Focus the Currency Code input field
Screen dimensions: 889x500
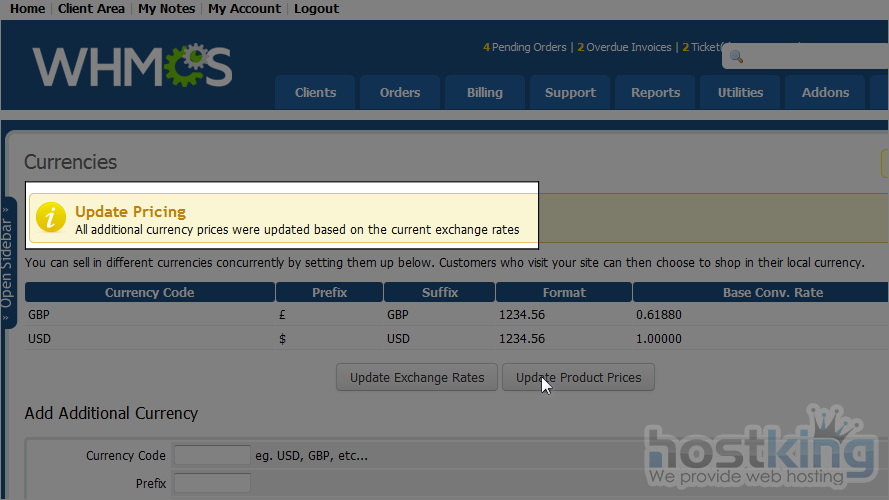click(211, 456)
